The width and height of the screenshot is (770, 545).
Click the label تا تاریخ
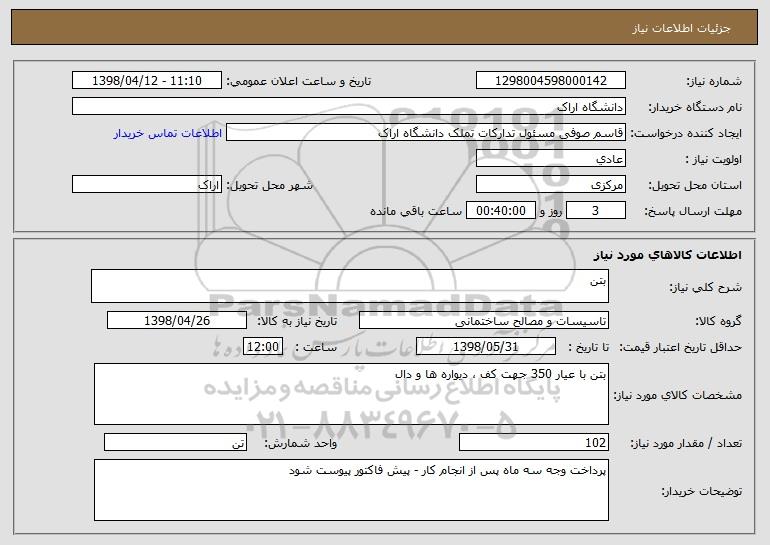point(588,348)
